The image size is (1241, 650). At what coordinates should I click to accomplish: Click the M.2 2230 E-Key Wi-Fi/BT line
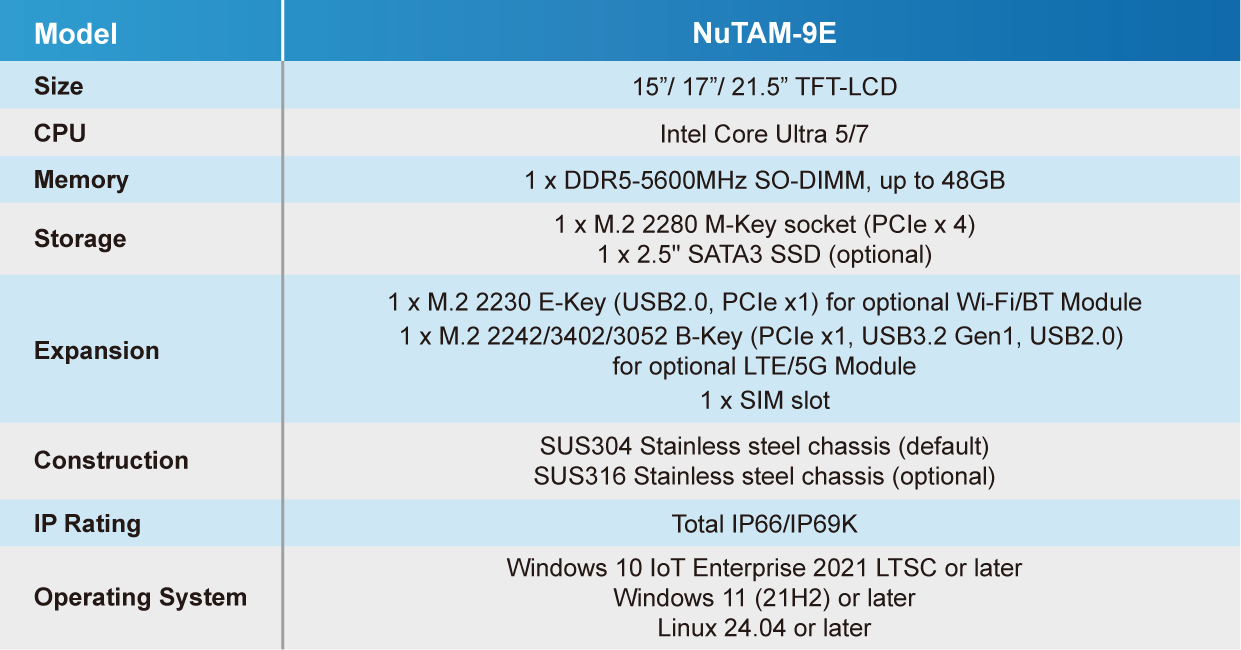[x=764, y=302]
